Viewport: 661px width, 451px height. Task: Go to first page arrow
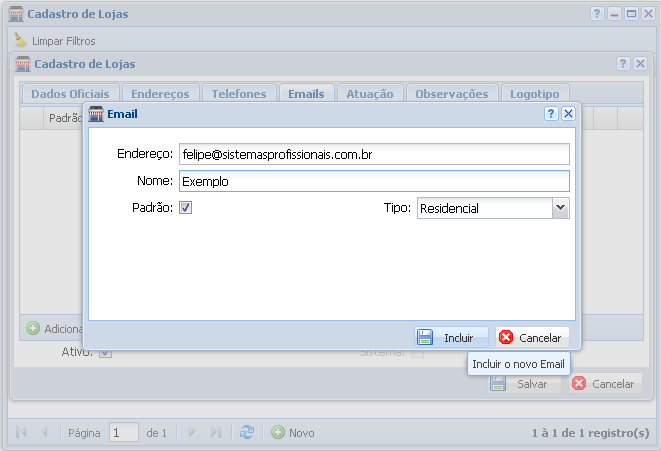pyautogui.click(x=20, y=433)
